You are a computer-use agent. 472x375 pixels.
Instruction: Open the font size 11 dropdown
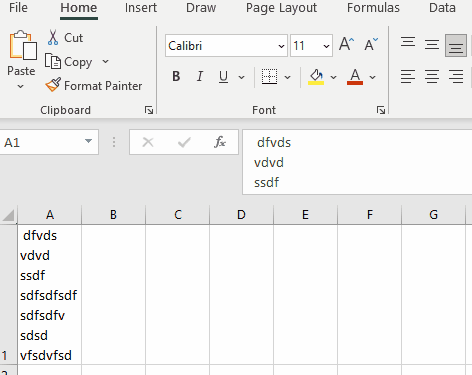(x=326, y=46)
